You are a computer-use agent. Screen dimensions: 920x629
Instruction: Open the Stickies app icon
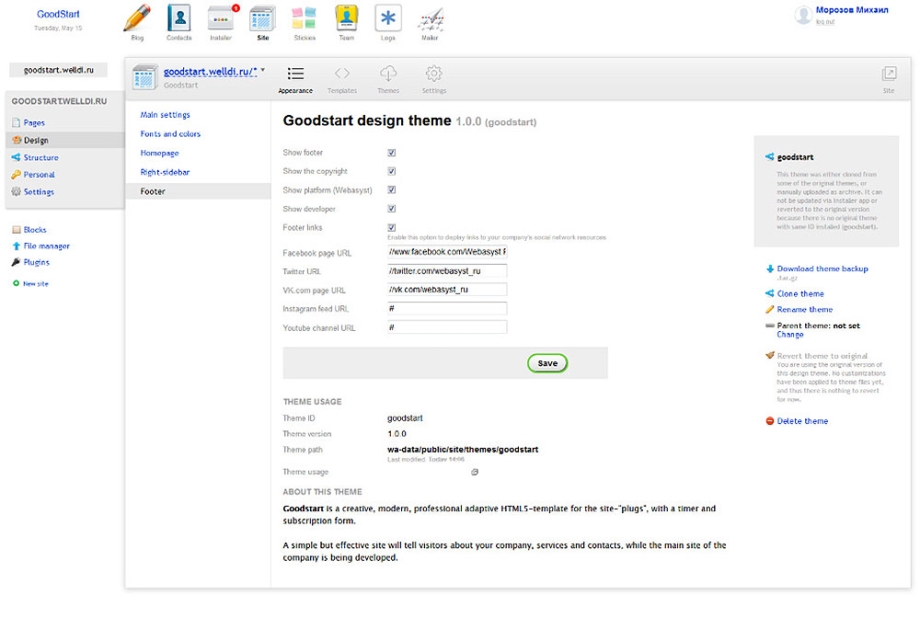[x=304, y=19]
